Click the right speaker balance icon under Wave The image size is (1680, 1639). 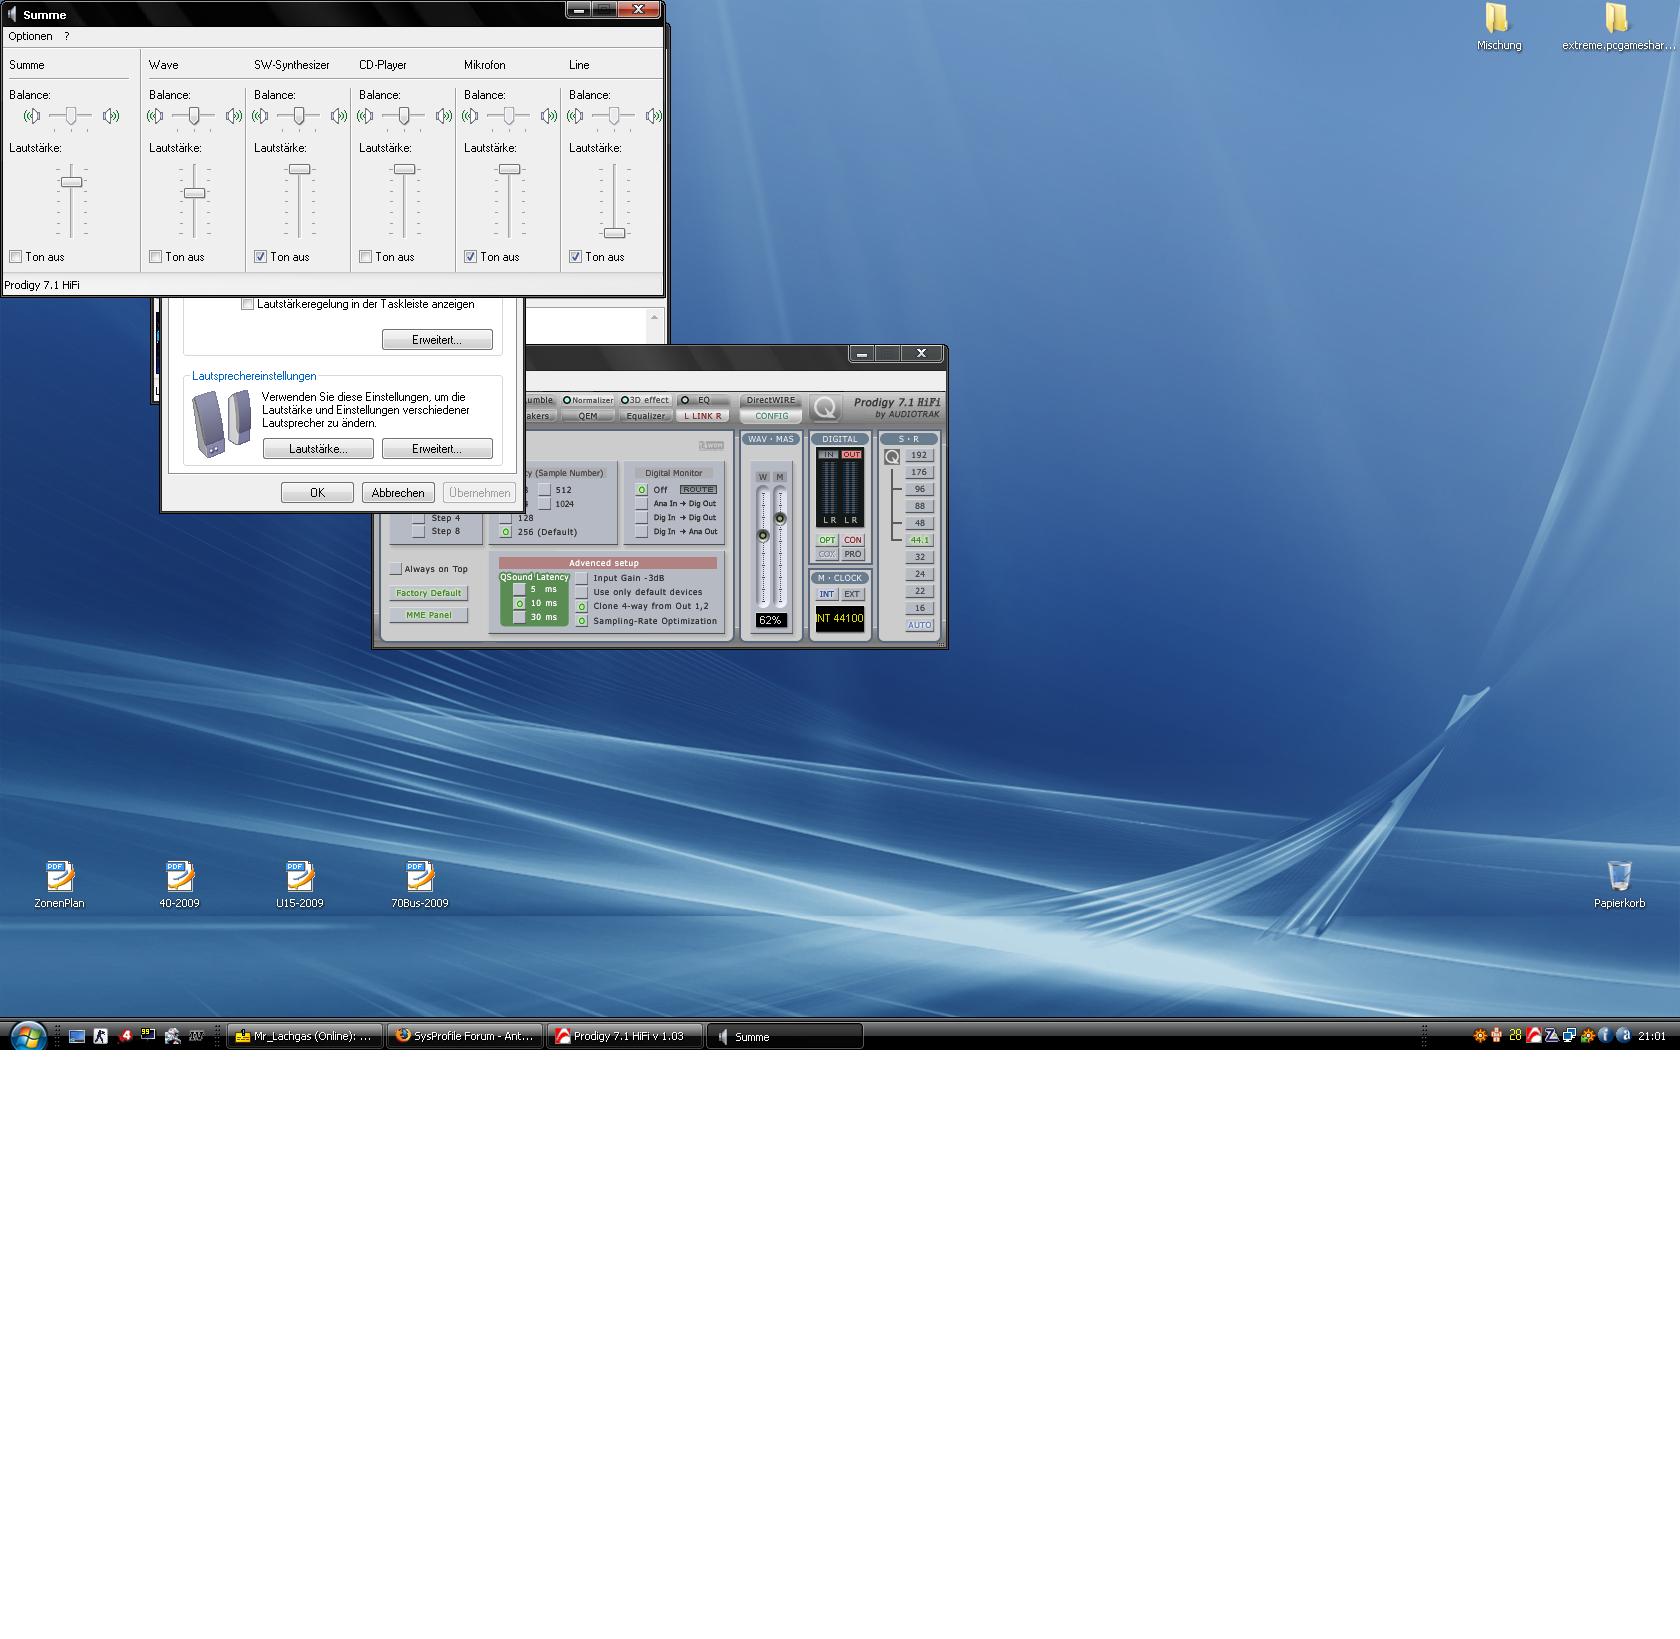[x=233, y=116]
